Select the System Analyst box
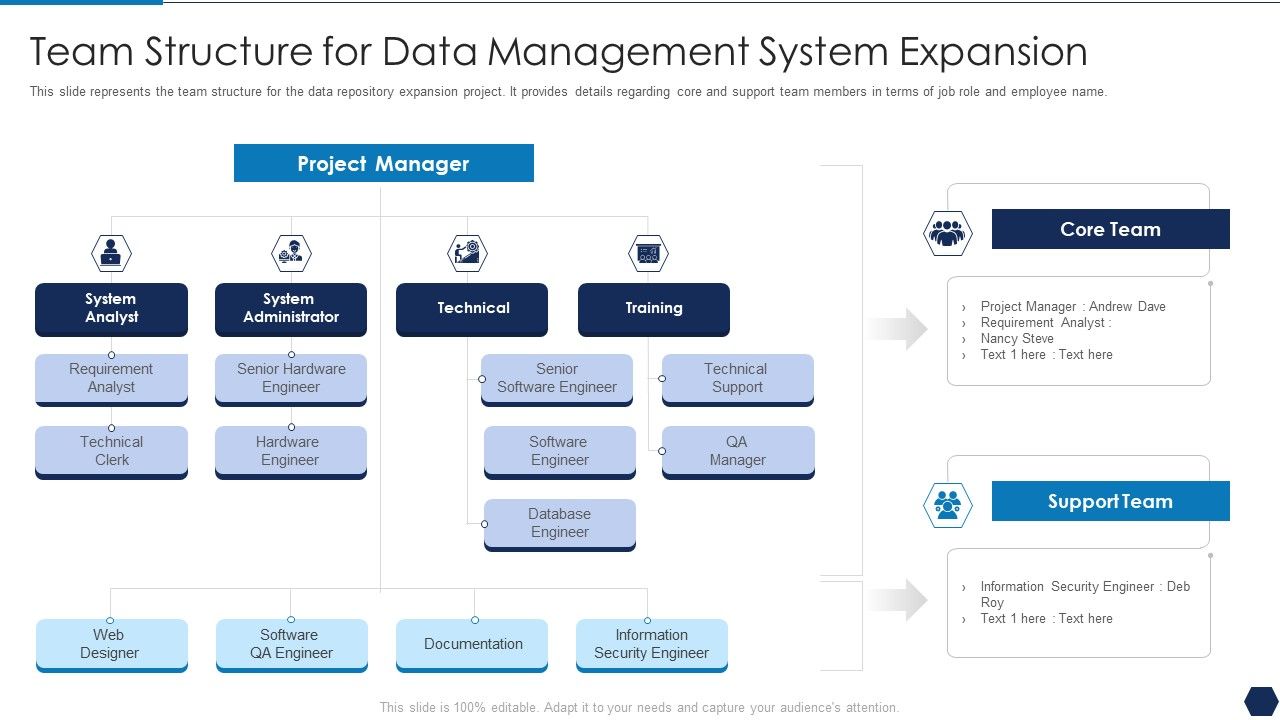 [x=111, y=309]
